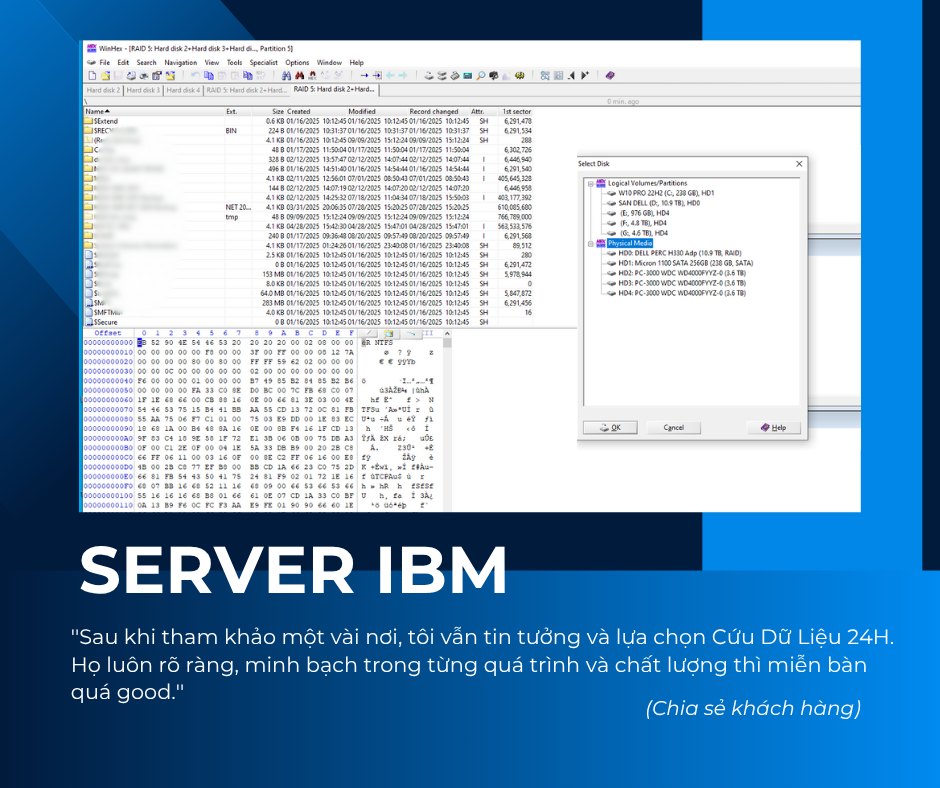Click the Open RAM chip toolbar icon
This screenshot has height=788, width=940.
point(468,76)
